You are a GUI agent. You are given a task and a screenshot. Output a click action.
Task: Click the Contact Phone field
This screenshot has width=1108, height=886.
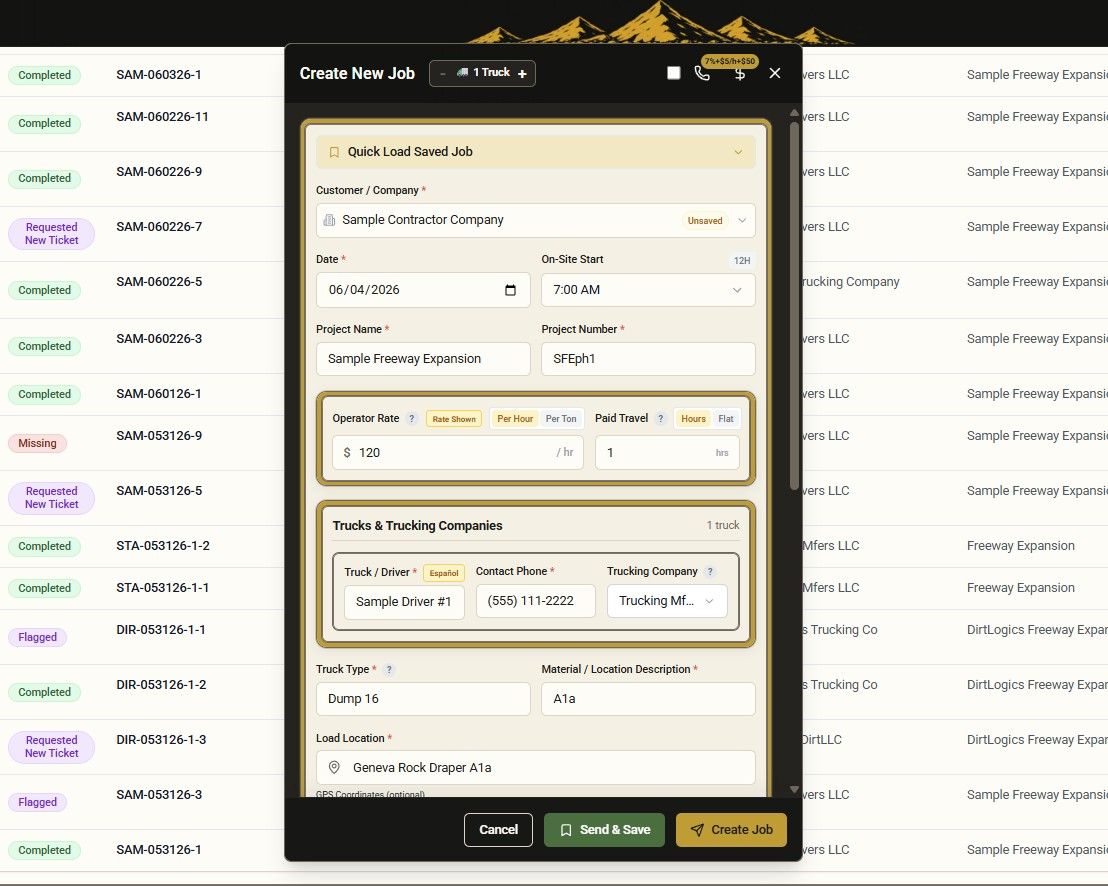[x=536, y=601]
